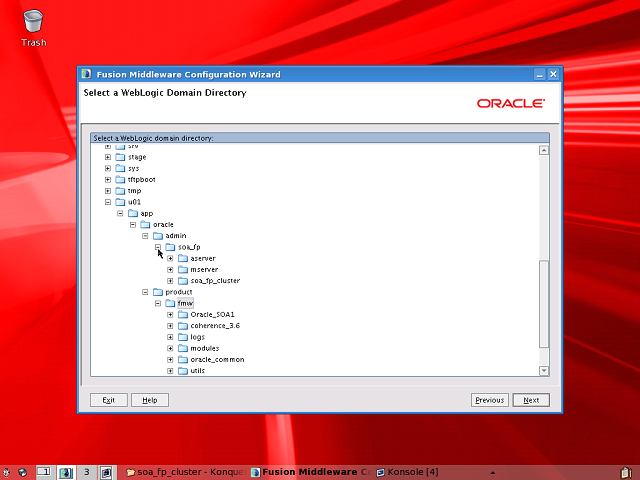
Task: Expand the Oracle_SOA1 folder node
Action: pyautogui.click(x=170, y=315)
